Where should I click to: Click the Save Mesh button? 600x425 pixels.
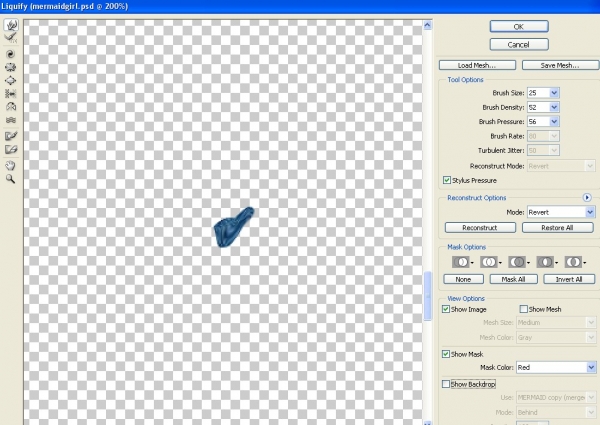(x=560, y=65)
